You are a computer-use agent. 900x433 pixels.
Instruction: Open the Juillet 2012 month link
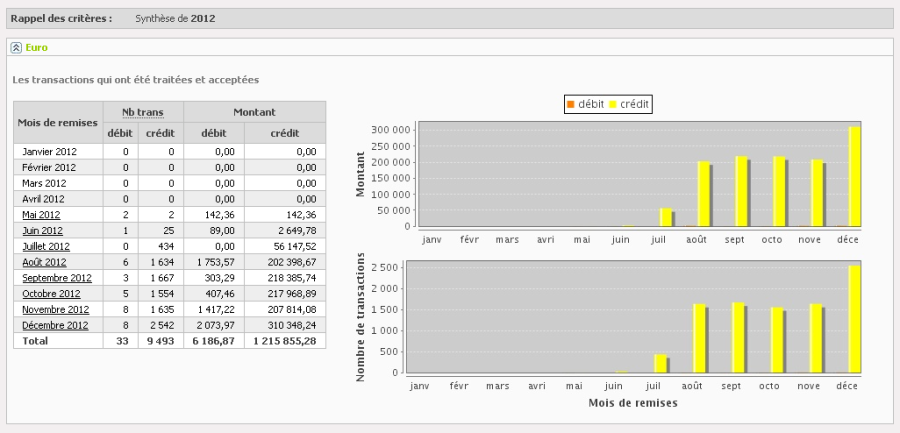coord(46,247)
